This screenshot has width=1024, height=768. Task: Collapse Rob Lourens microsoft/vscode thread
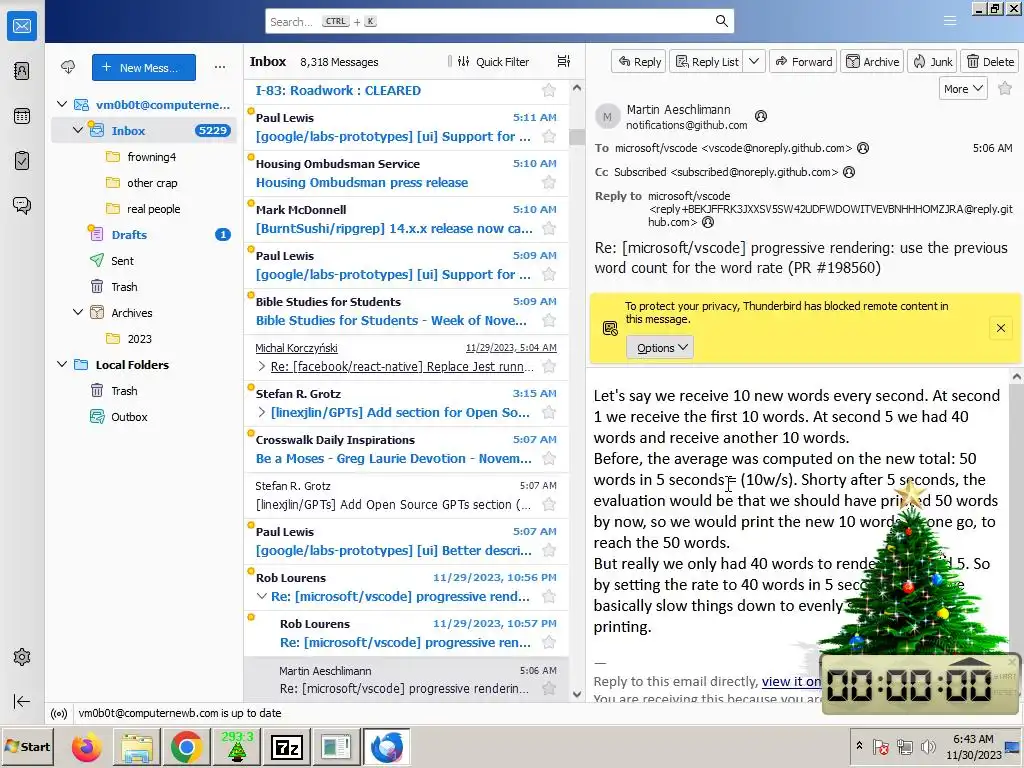coord(262,596)
